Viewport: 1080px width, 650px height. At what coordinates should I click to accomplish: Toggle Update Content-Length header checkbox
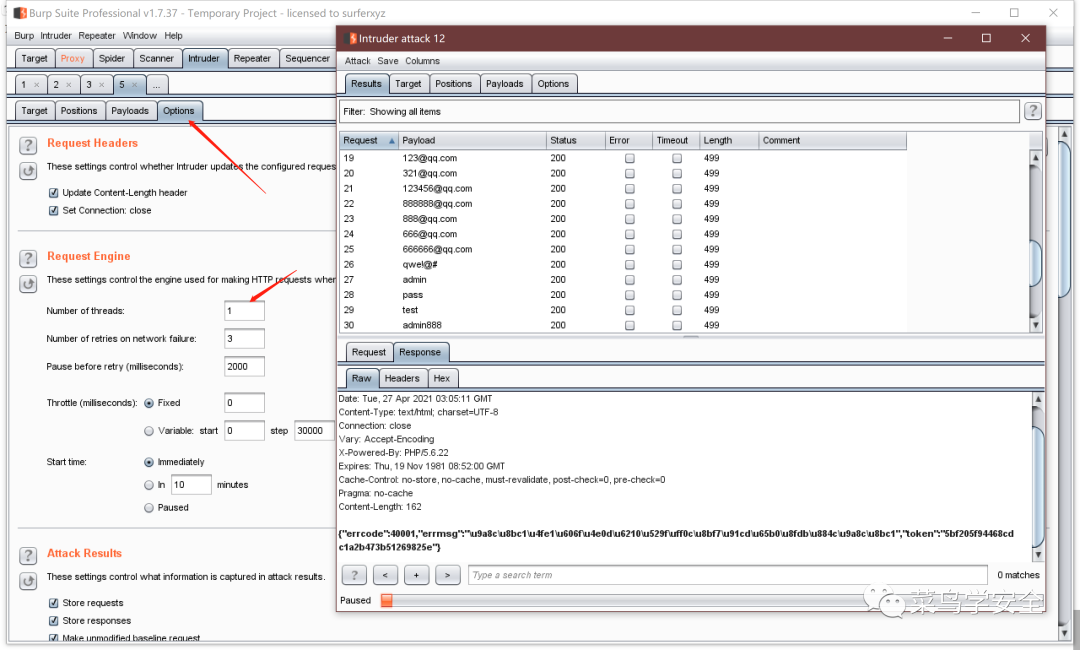(x=53, y=193)
